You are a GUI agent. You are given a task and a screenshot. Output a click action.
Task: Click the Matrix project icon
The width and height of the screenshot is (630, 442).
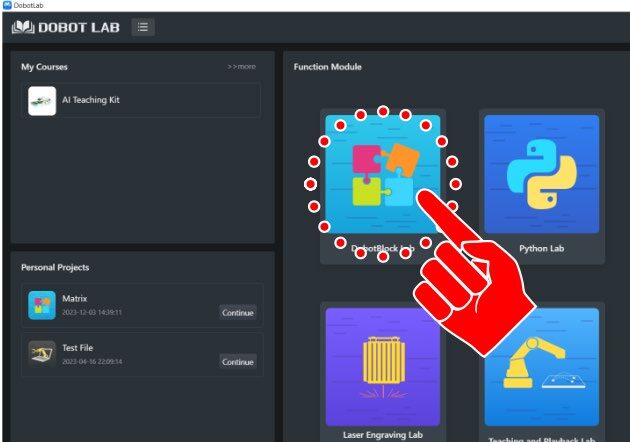(x=42, y=305)
